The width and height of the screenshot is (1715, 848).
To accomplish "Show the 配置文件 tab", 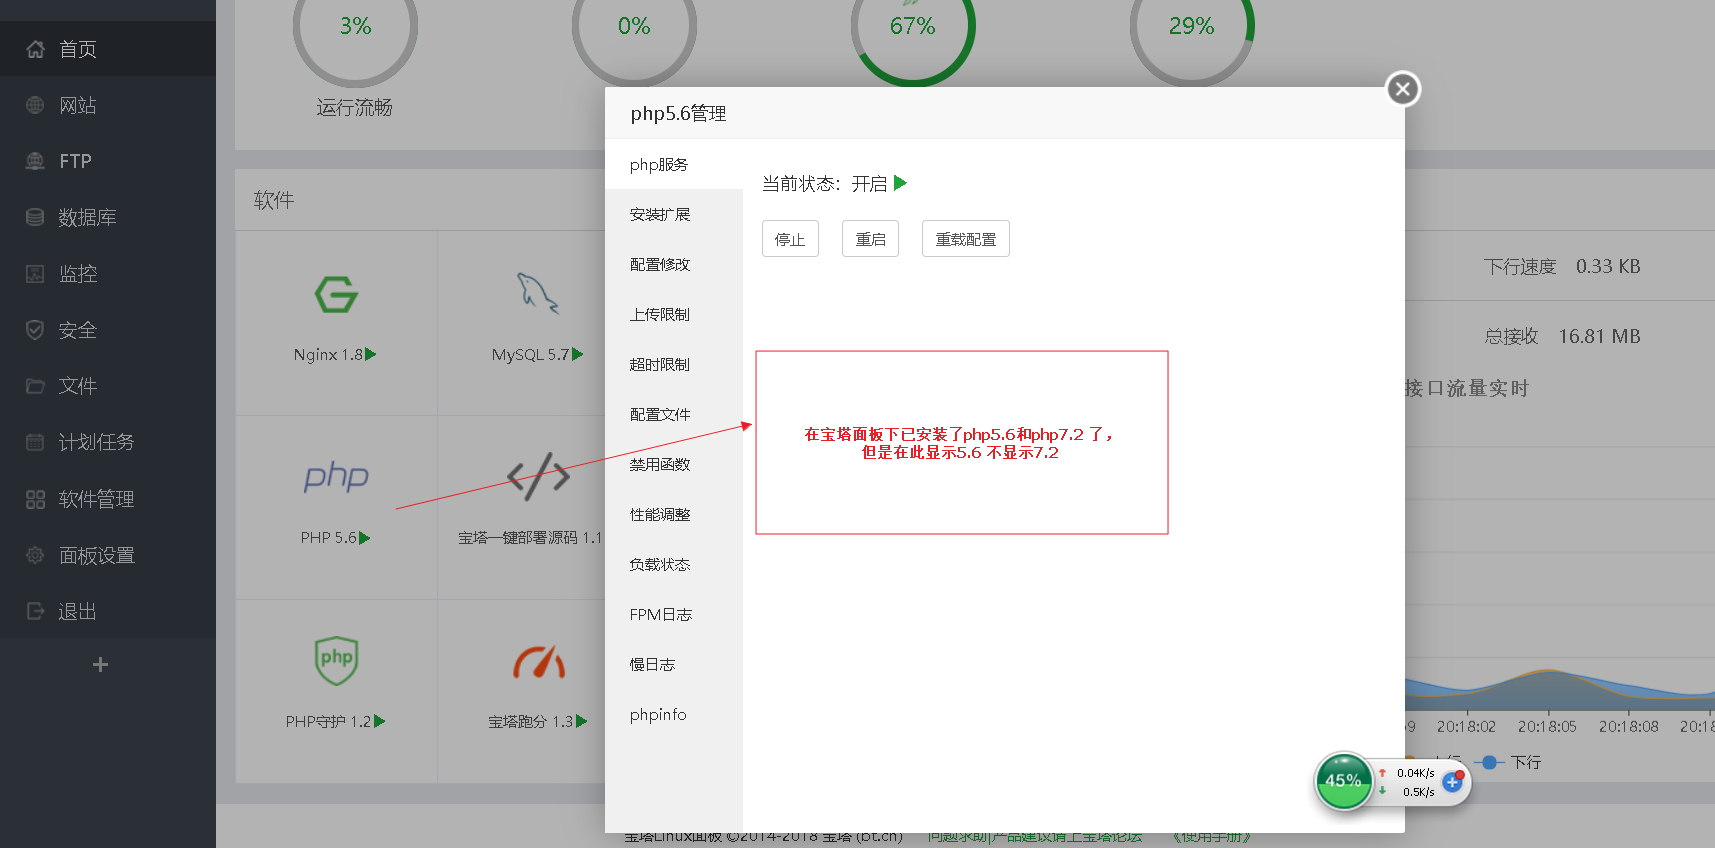I will tap(674, 415).
